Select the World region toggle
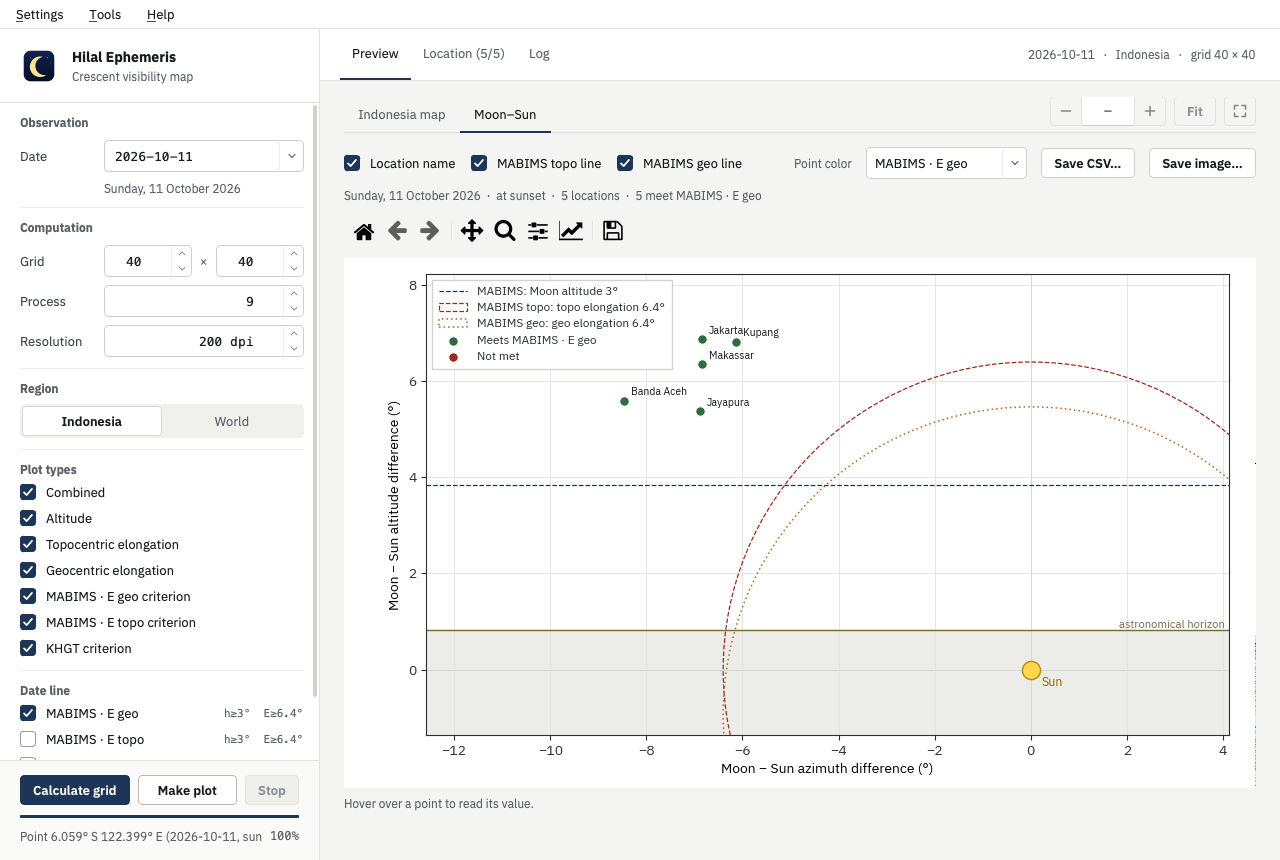The image size is (1280, 860). [x=232, y=421]
